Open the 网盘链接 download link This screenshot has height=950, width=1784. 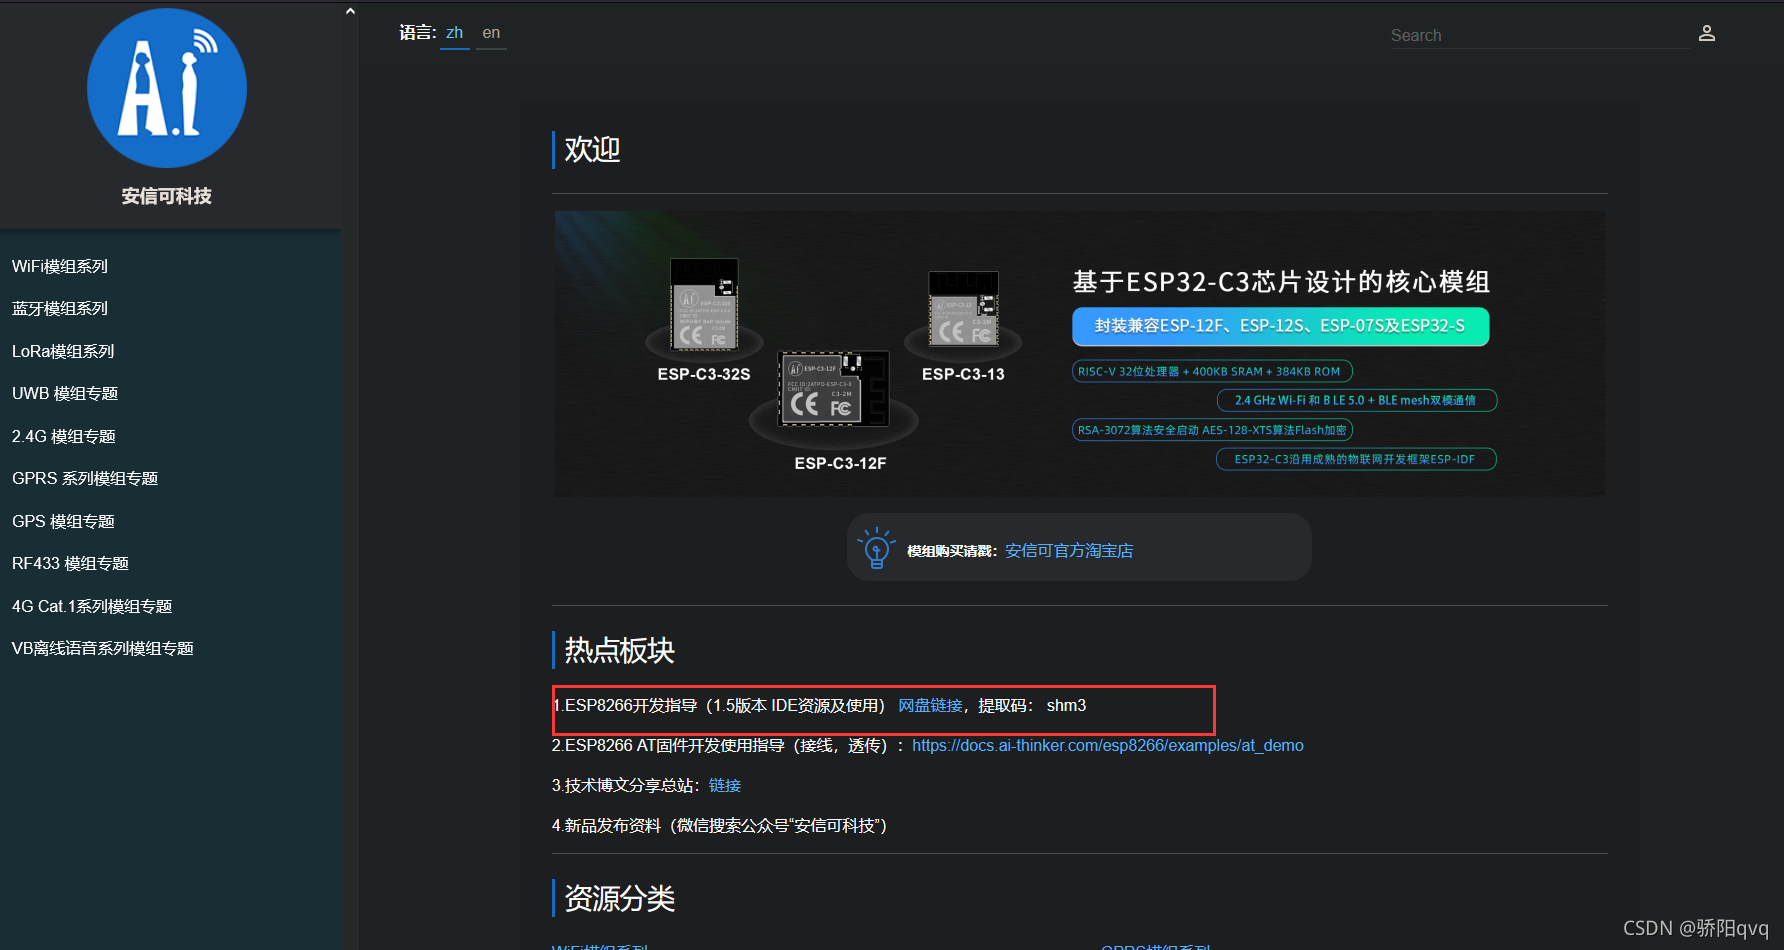pos(930,705)
